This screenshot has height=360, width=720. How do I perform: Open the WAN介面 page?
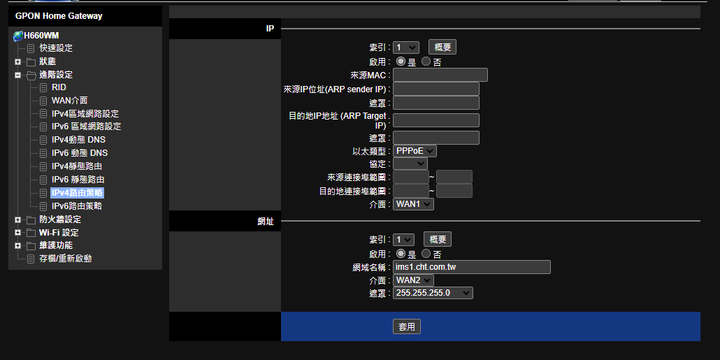(69, 101)
